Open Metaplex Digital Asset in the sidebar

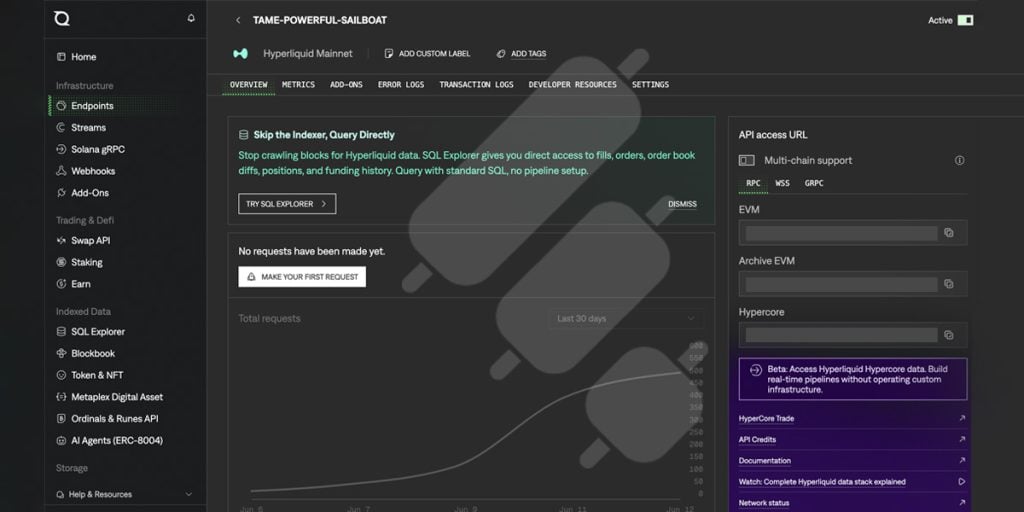click(x=110, y=397)
